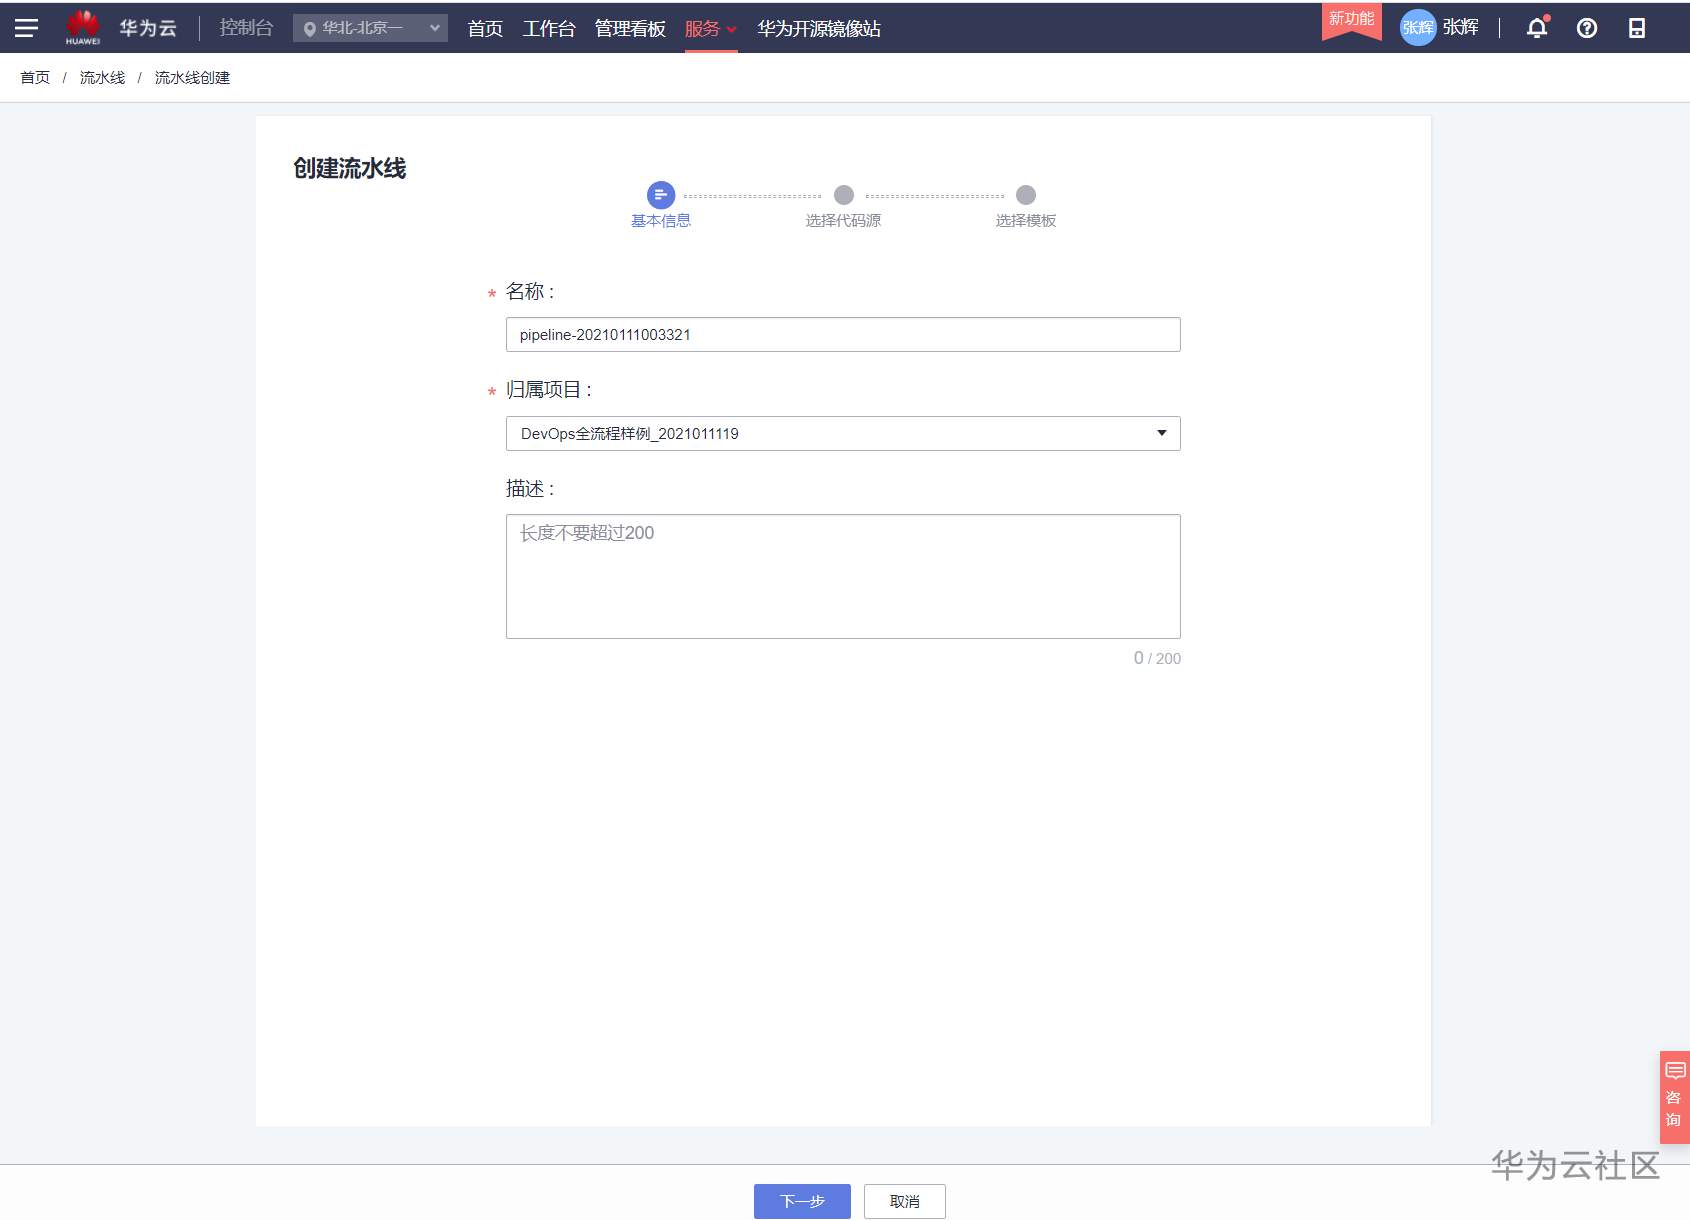1690x1220 pixels.
Task: Click the location pin icon in the region selector
Action: click(x=310, y=29)
